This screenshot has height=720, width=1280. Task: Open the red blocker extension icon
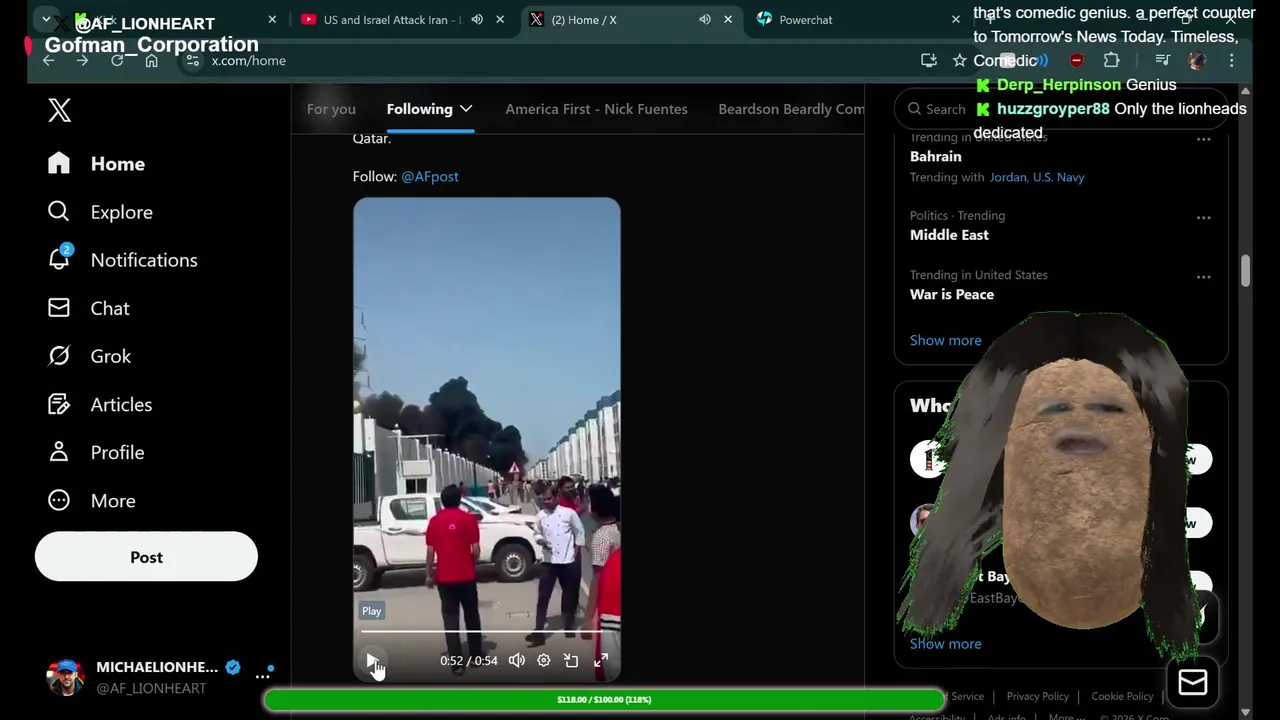[1076, 61]
